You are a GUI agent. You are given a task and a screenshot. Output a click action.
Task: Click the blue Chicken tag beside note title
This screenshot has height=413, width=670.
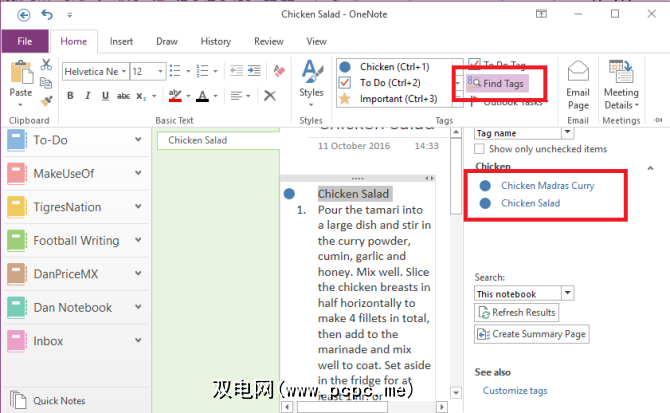click(289, 194)
